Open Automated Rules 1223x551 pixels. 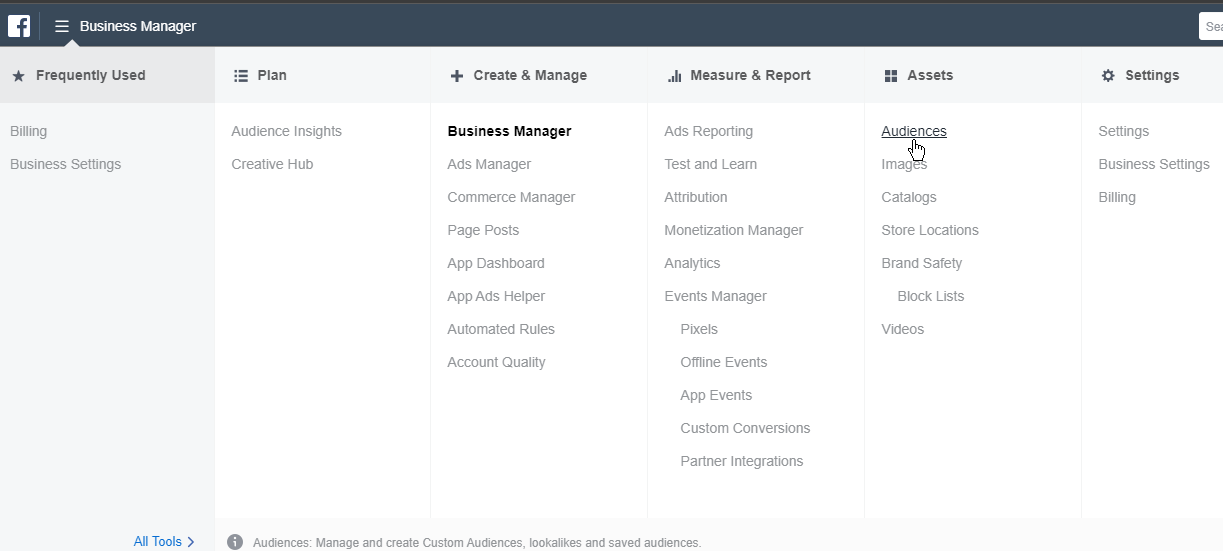(x=501, y=329)
